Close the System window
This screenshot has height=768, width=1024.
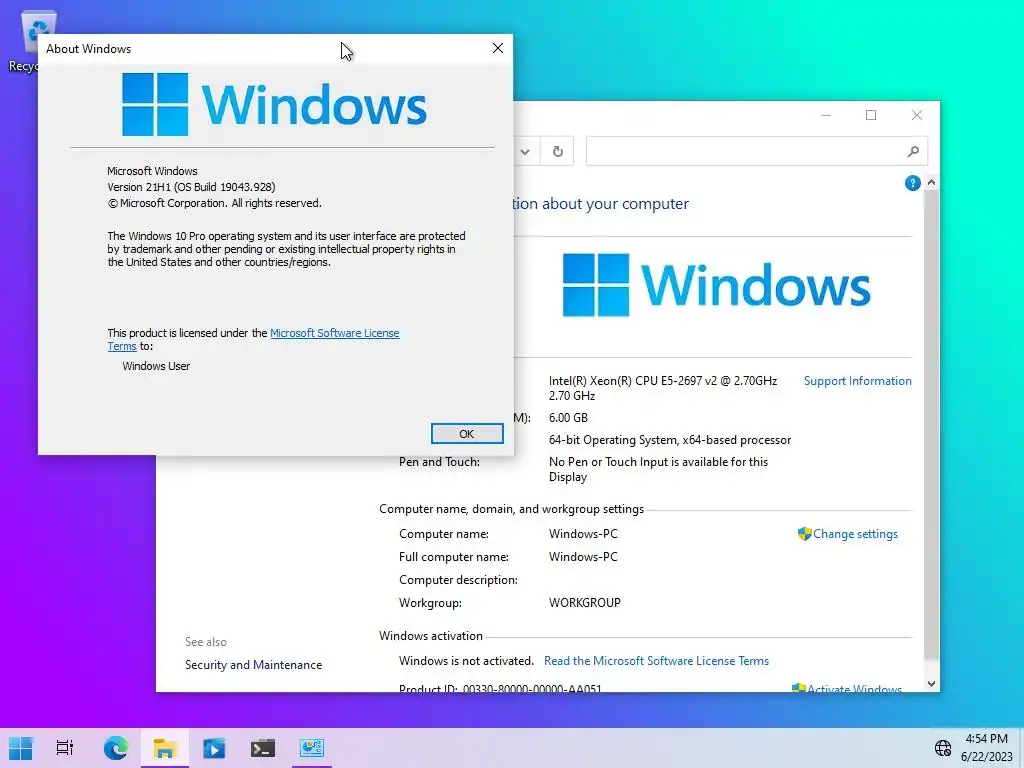pyautogui.click(x=917, y=116)
